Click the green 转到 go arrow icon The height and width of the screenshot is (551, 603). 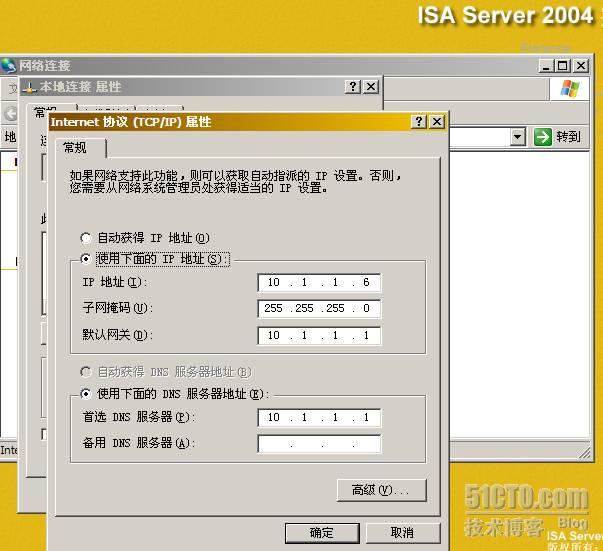click(x=543, y=137)
